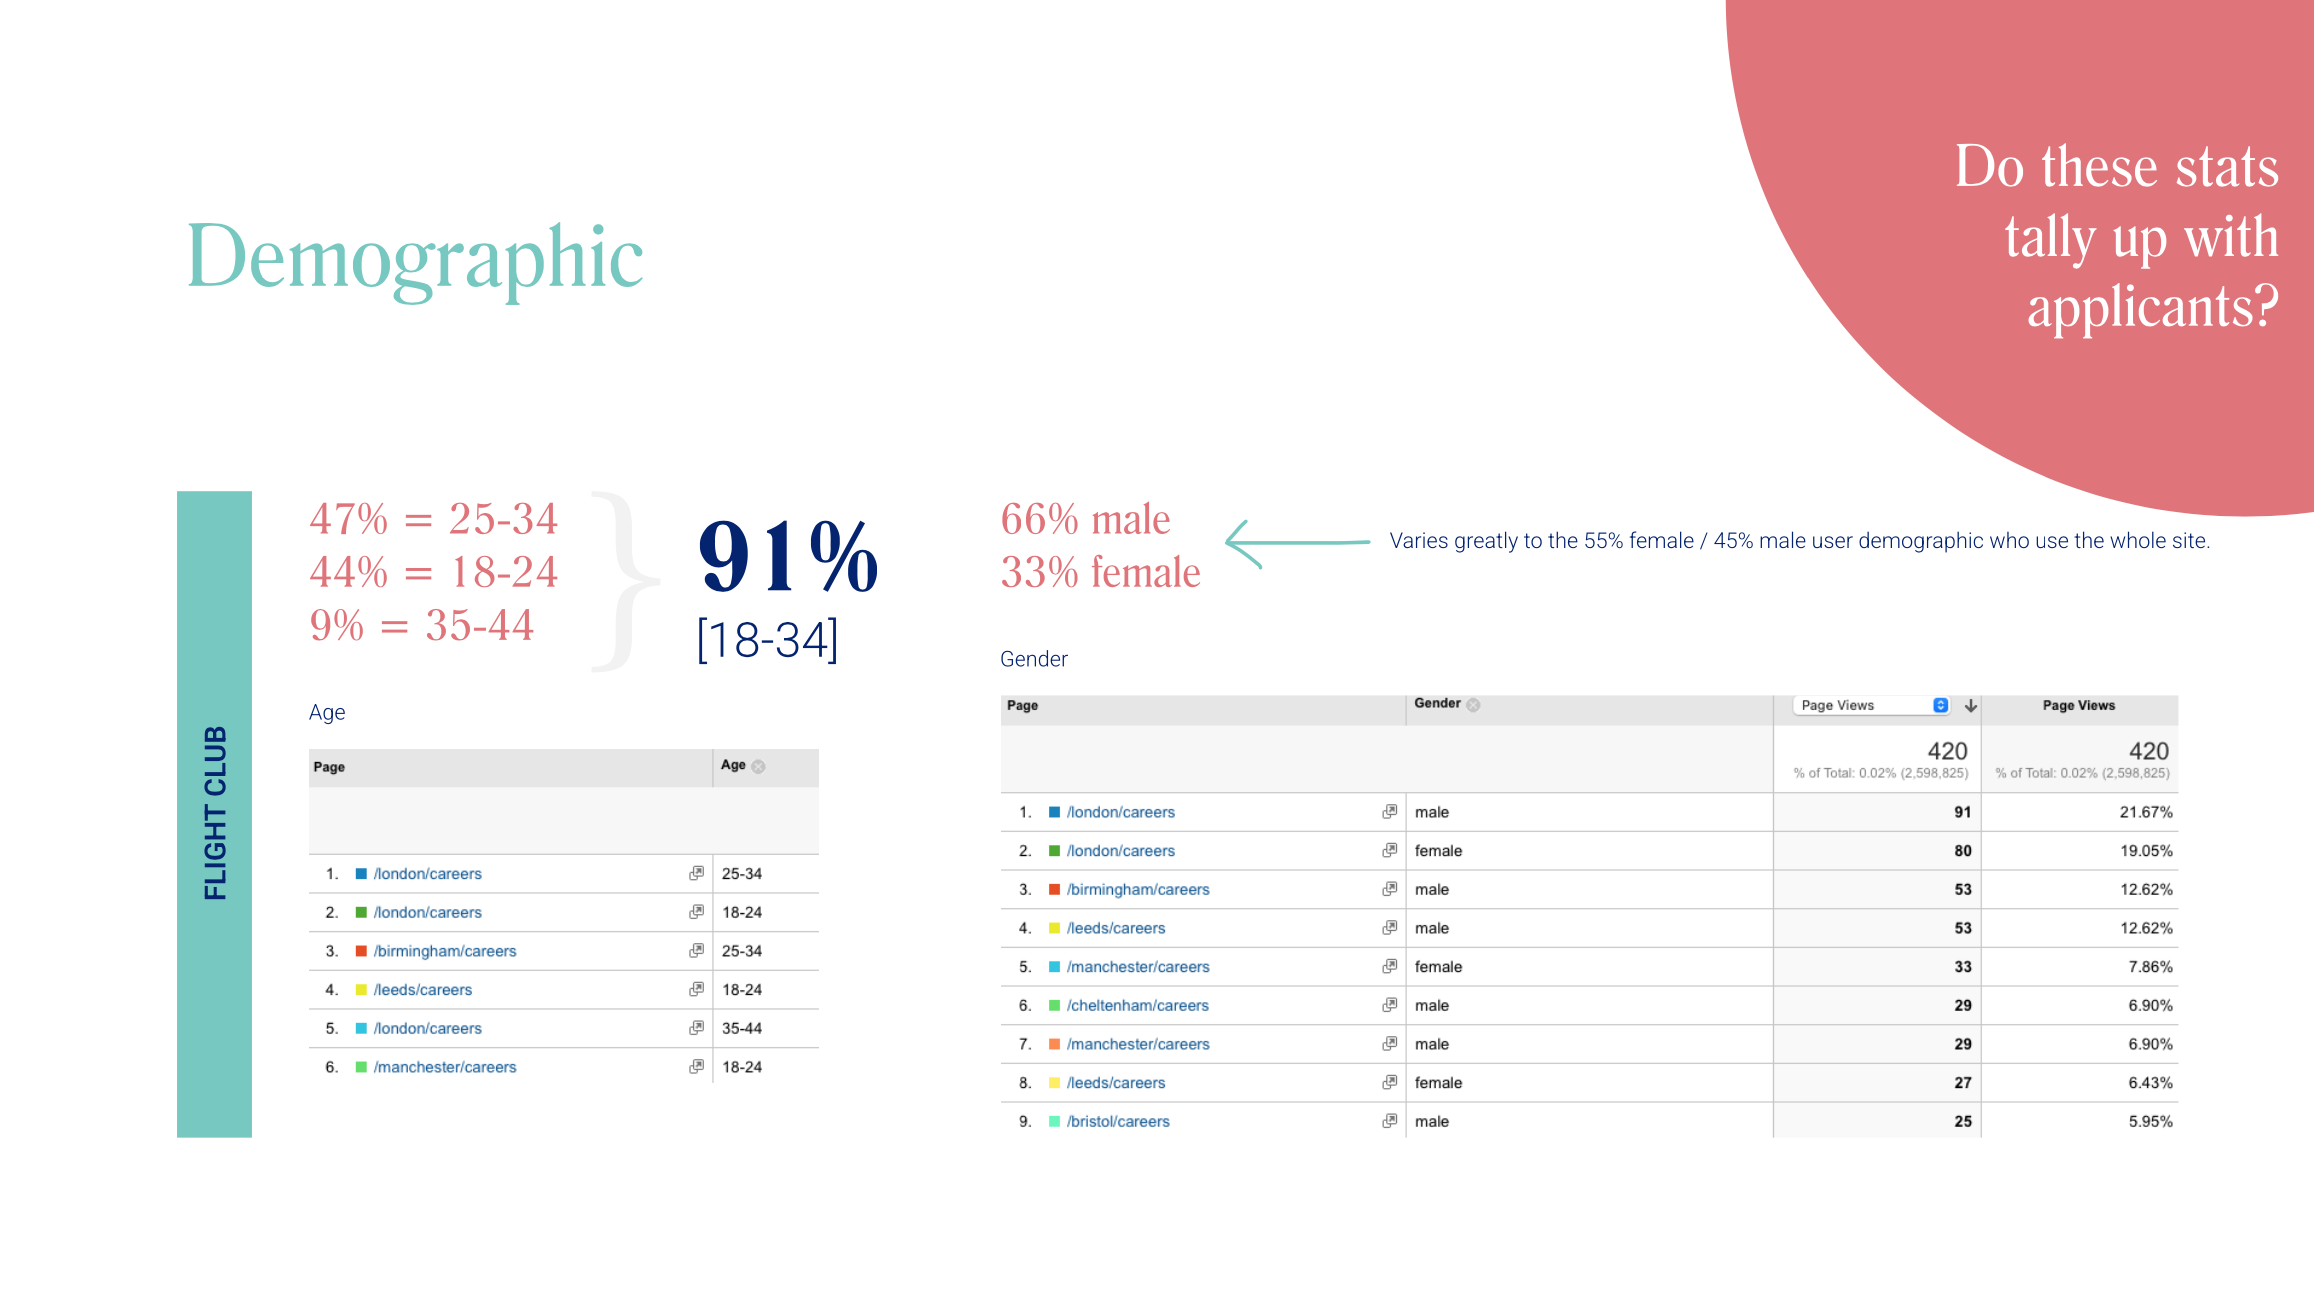This screenshot has width=2314, height=1300.
Task: Open external link icon for /london/careers 18-24 row
Action: click(696, 912)
